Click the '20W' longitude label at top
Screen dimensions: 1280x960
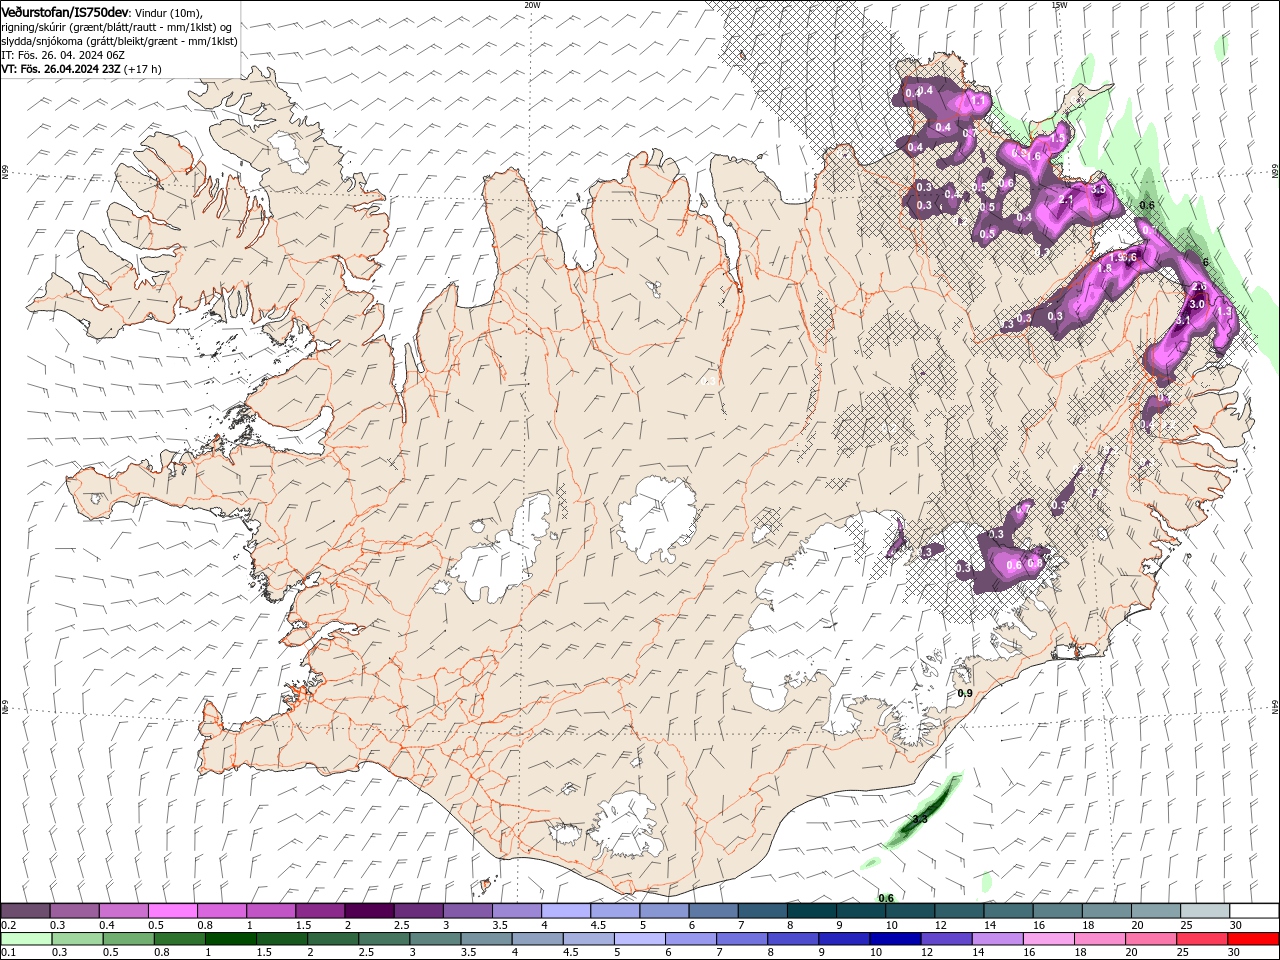click(532, 5)
